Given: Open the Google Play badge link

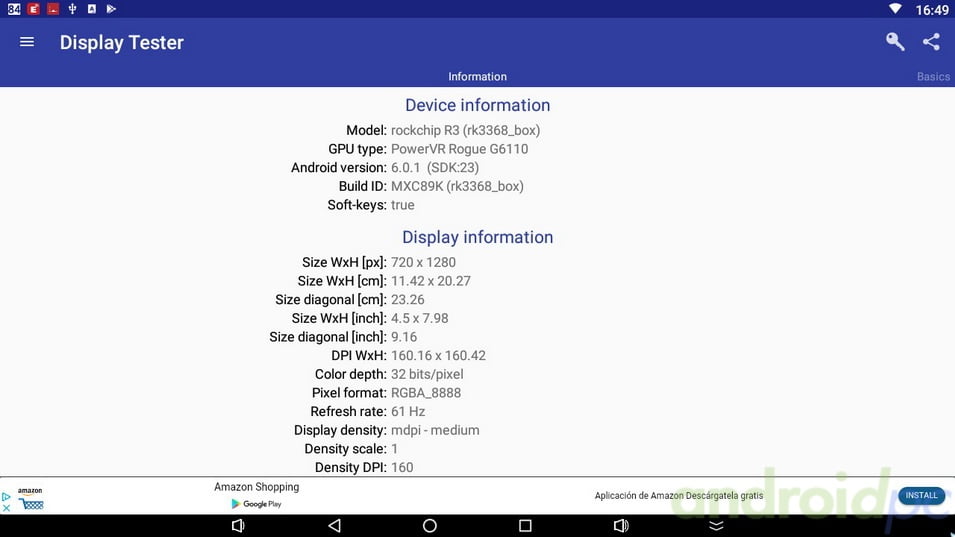Looking at the screenshot, I should 257,504.
